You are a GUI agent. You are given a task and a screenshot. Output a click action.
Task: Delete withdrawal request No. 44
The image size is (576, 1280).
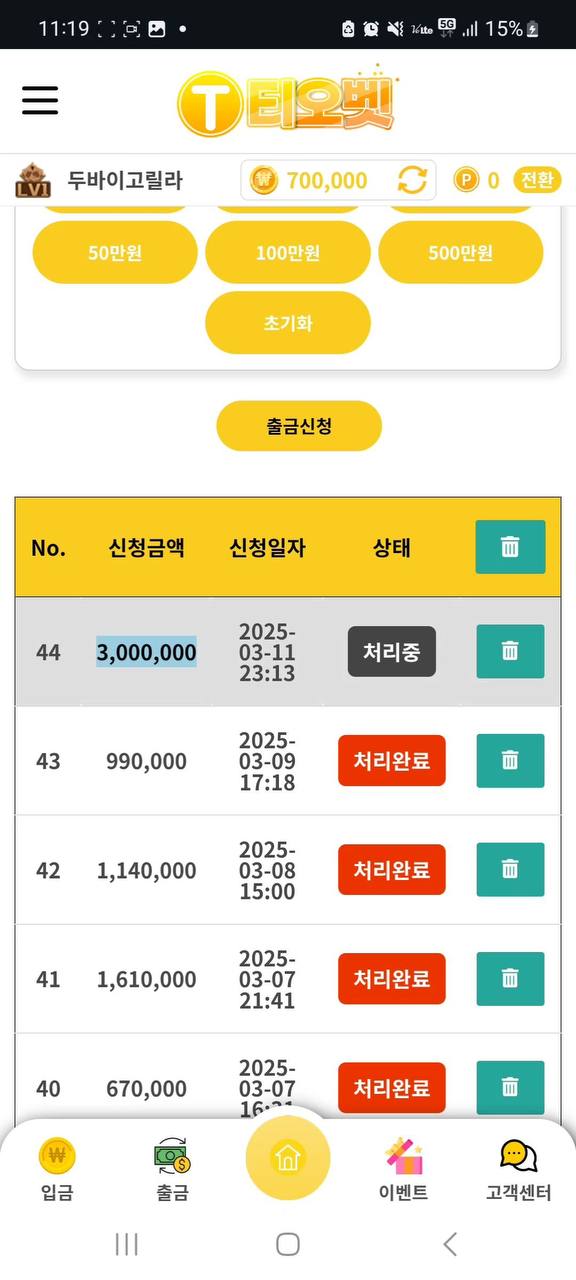click(x=510, y=652)
